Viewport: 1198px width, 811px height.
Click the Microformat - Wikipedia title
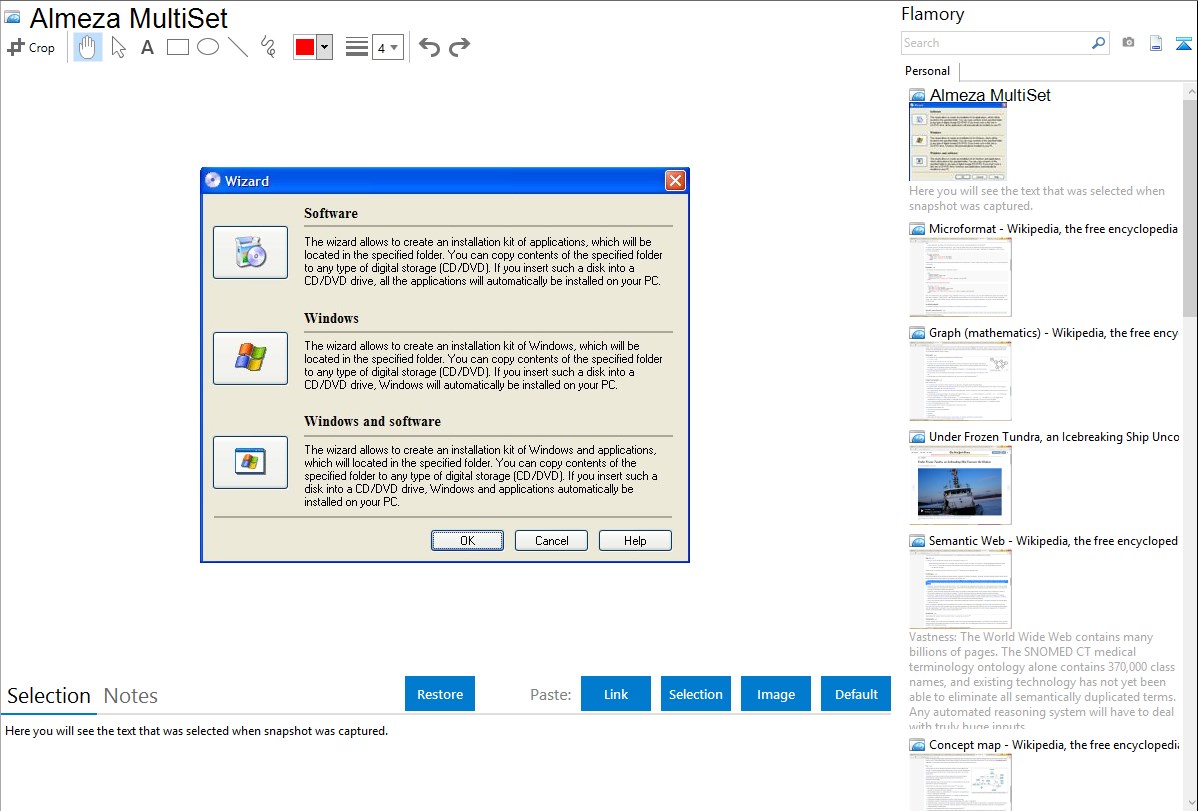(1053, 229)
